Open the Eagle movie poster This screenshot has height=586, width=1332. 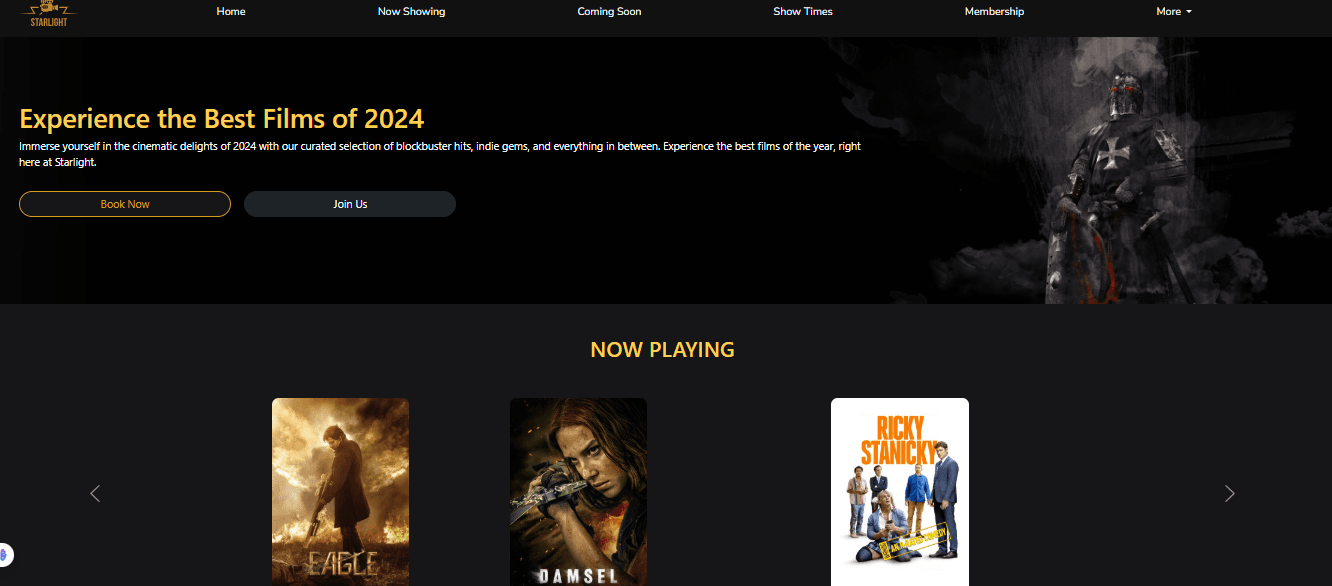[340, 492]
